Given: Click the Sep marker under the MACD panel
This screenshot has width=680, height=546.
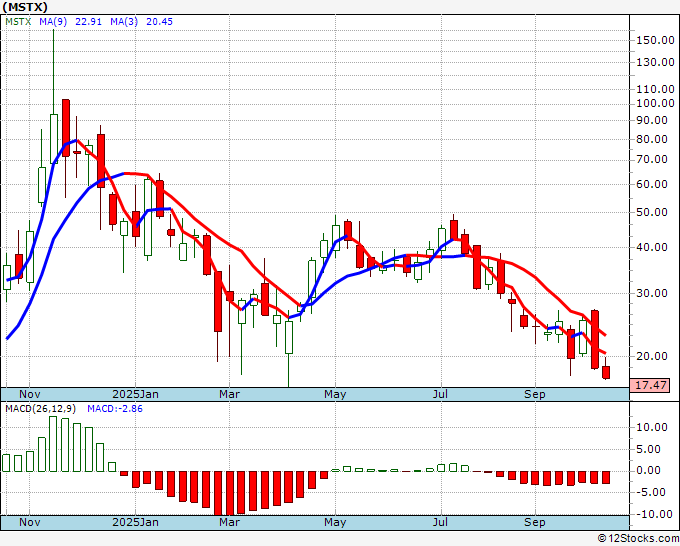Looking at the screenshot, I should click(535, 522).
